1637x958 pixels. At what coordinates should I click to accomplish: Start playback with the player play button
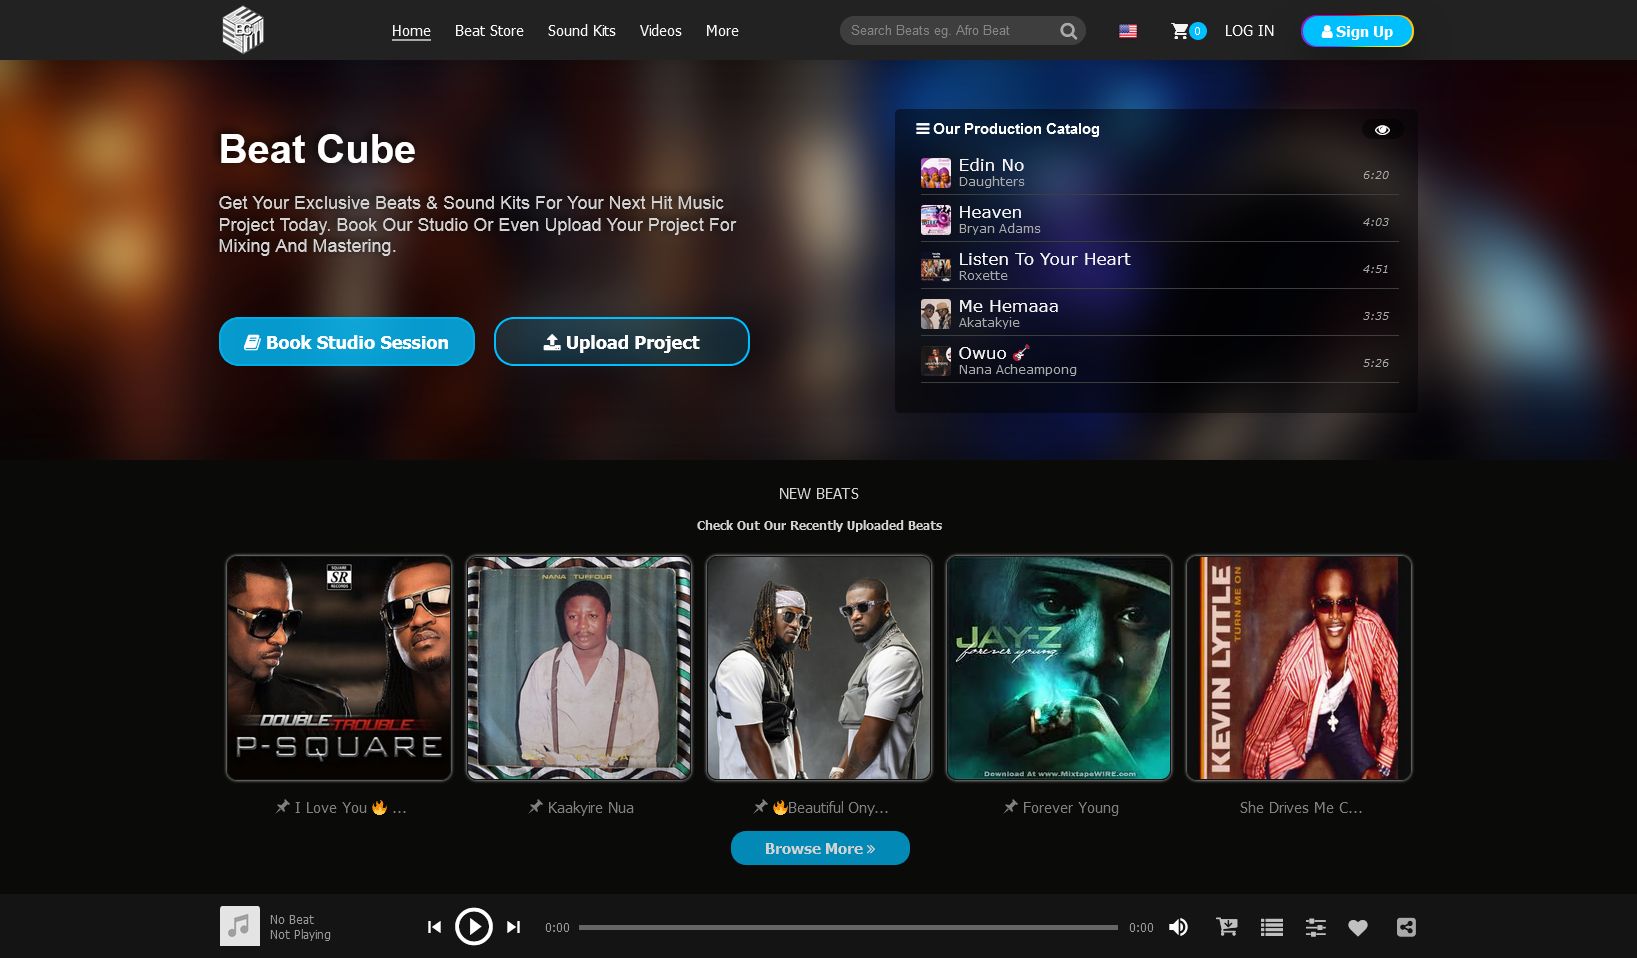coord(474,927)
